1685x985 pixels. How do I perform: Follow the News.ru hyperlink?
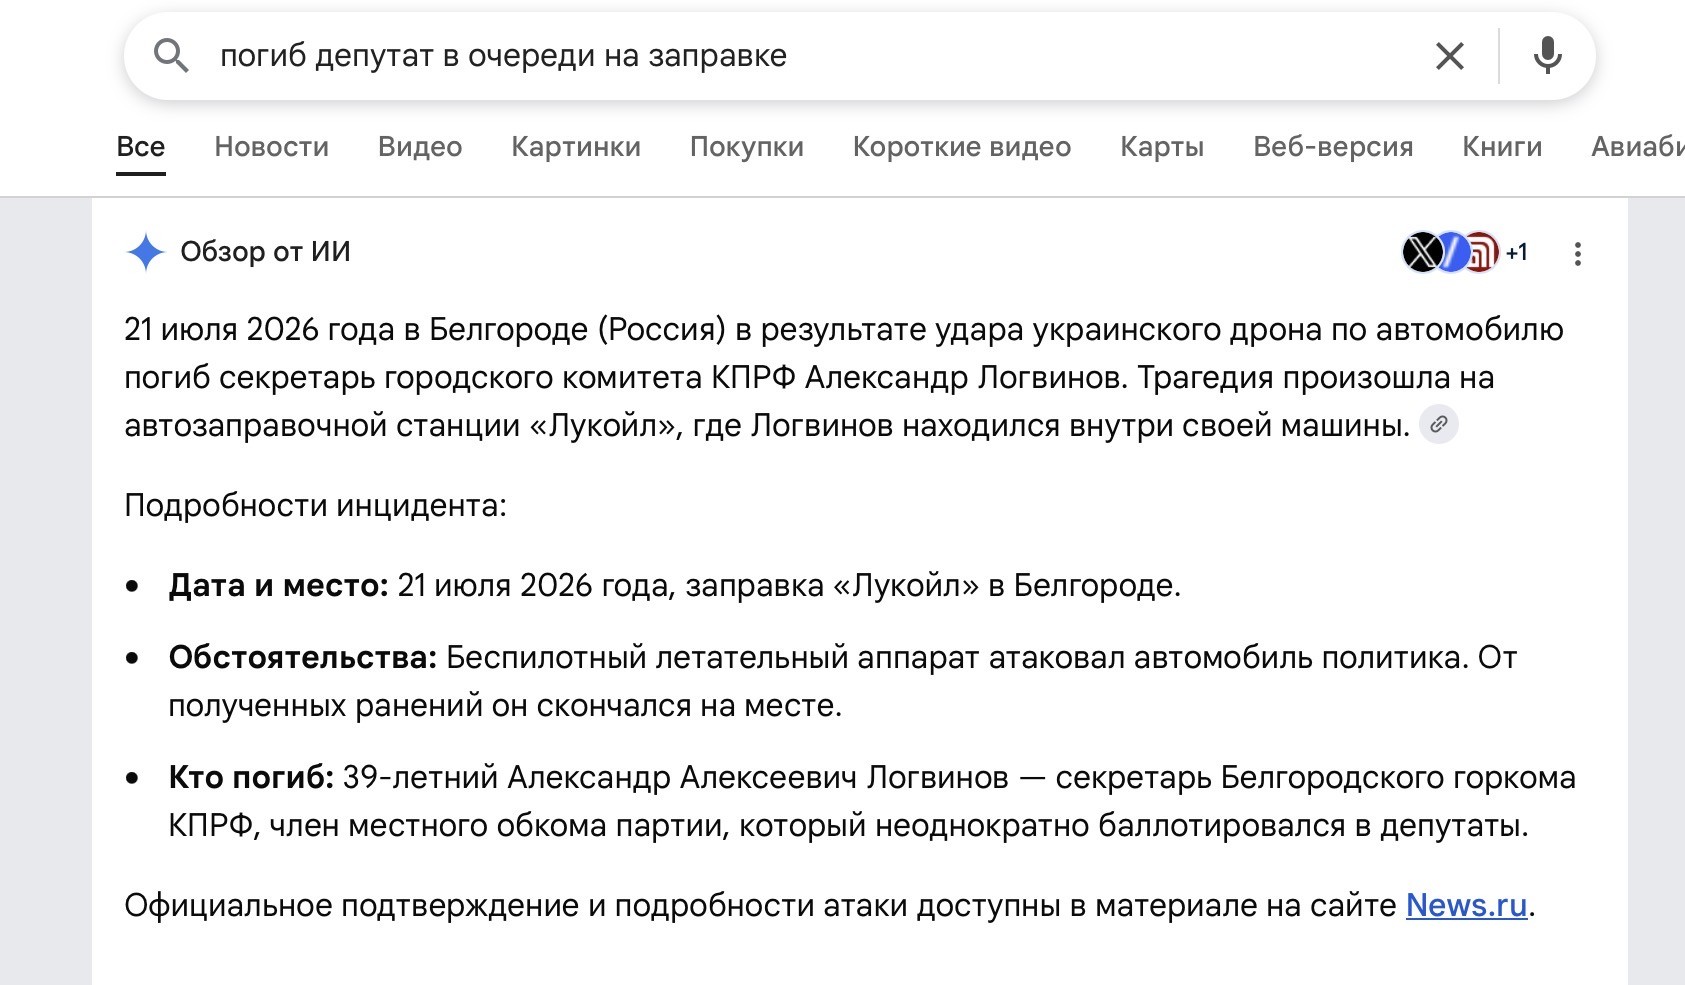tap(1466, 905)
